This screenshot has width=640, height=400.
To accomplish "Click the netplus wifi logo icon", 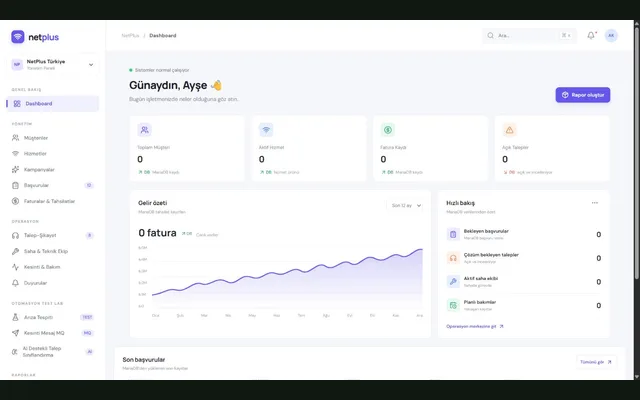I will tap(18, 37).
